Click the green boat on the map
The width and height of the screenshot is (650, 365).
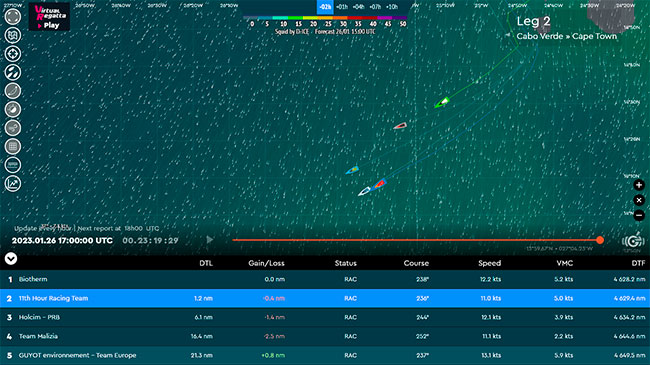[442, 102]
